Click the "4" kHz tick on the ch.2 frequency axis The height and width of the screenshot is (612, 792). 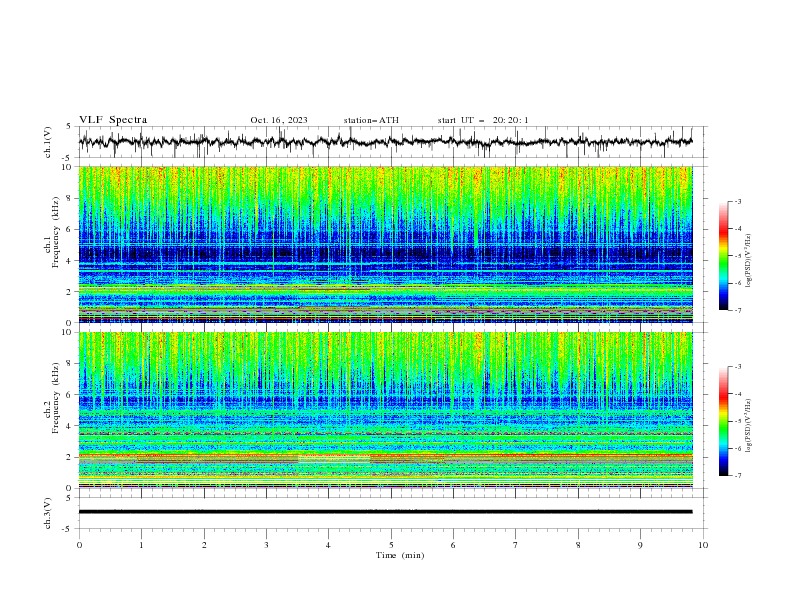coord(70,426)
